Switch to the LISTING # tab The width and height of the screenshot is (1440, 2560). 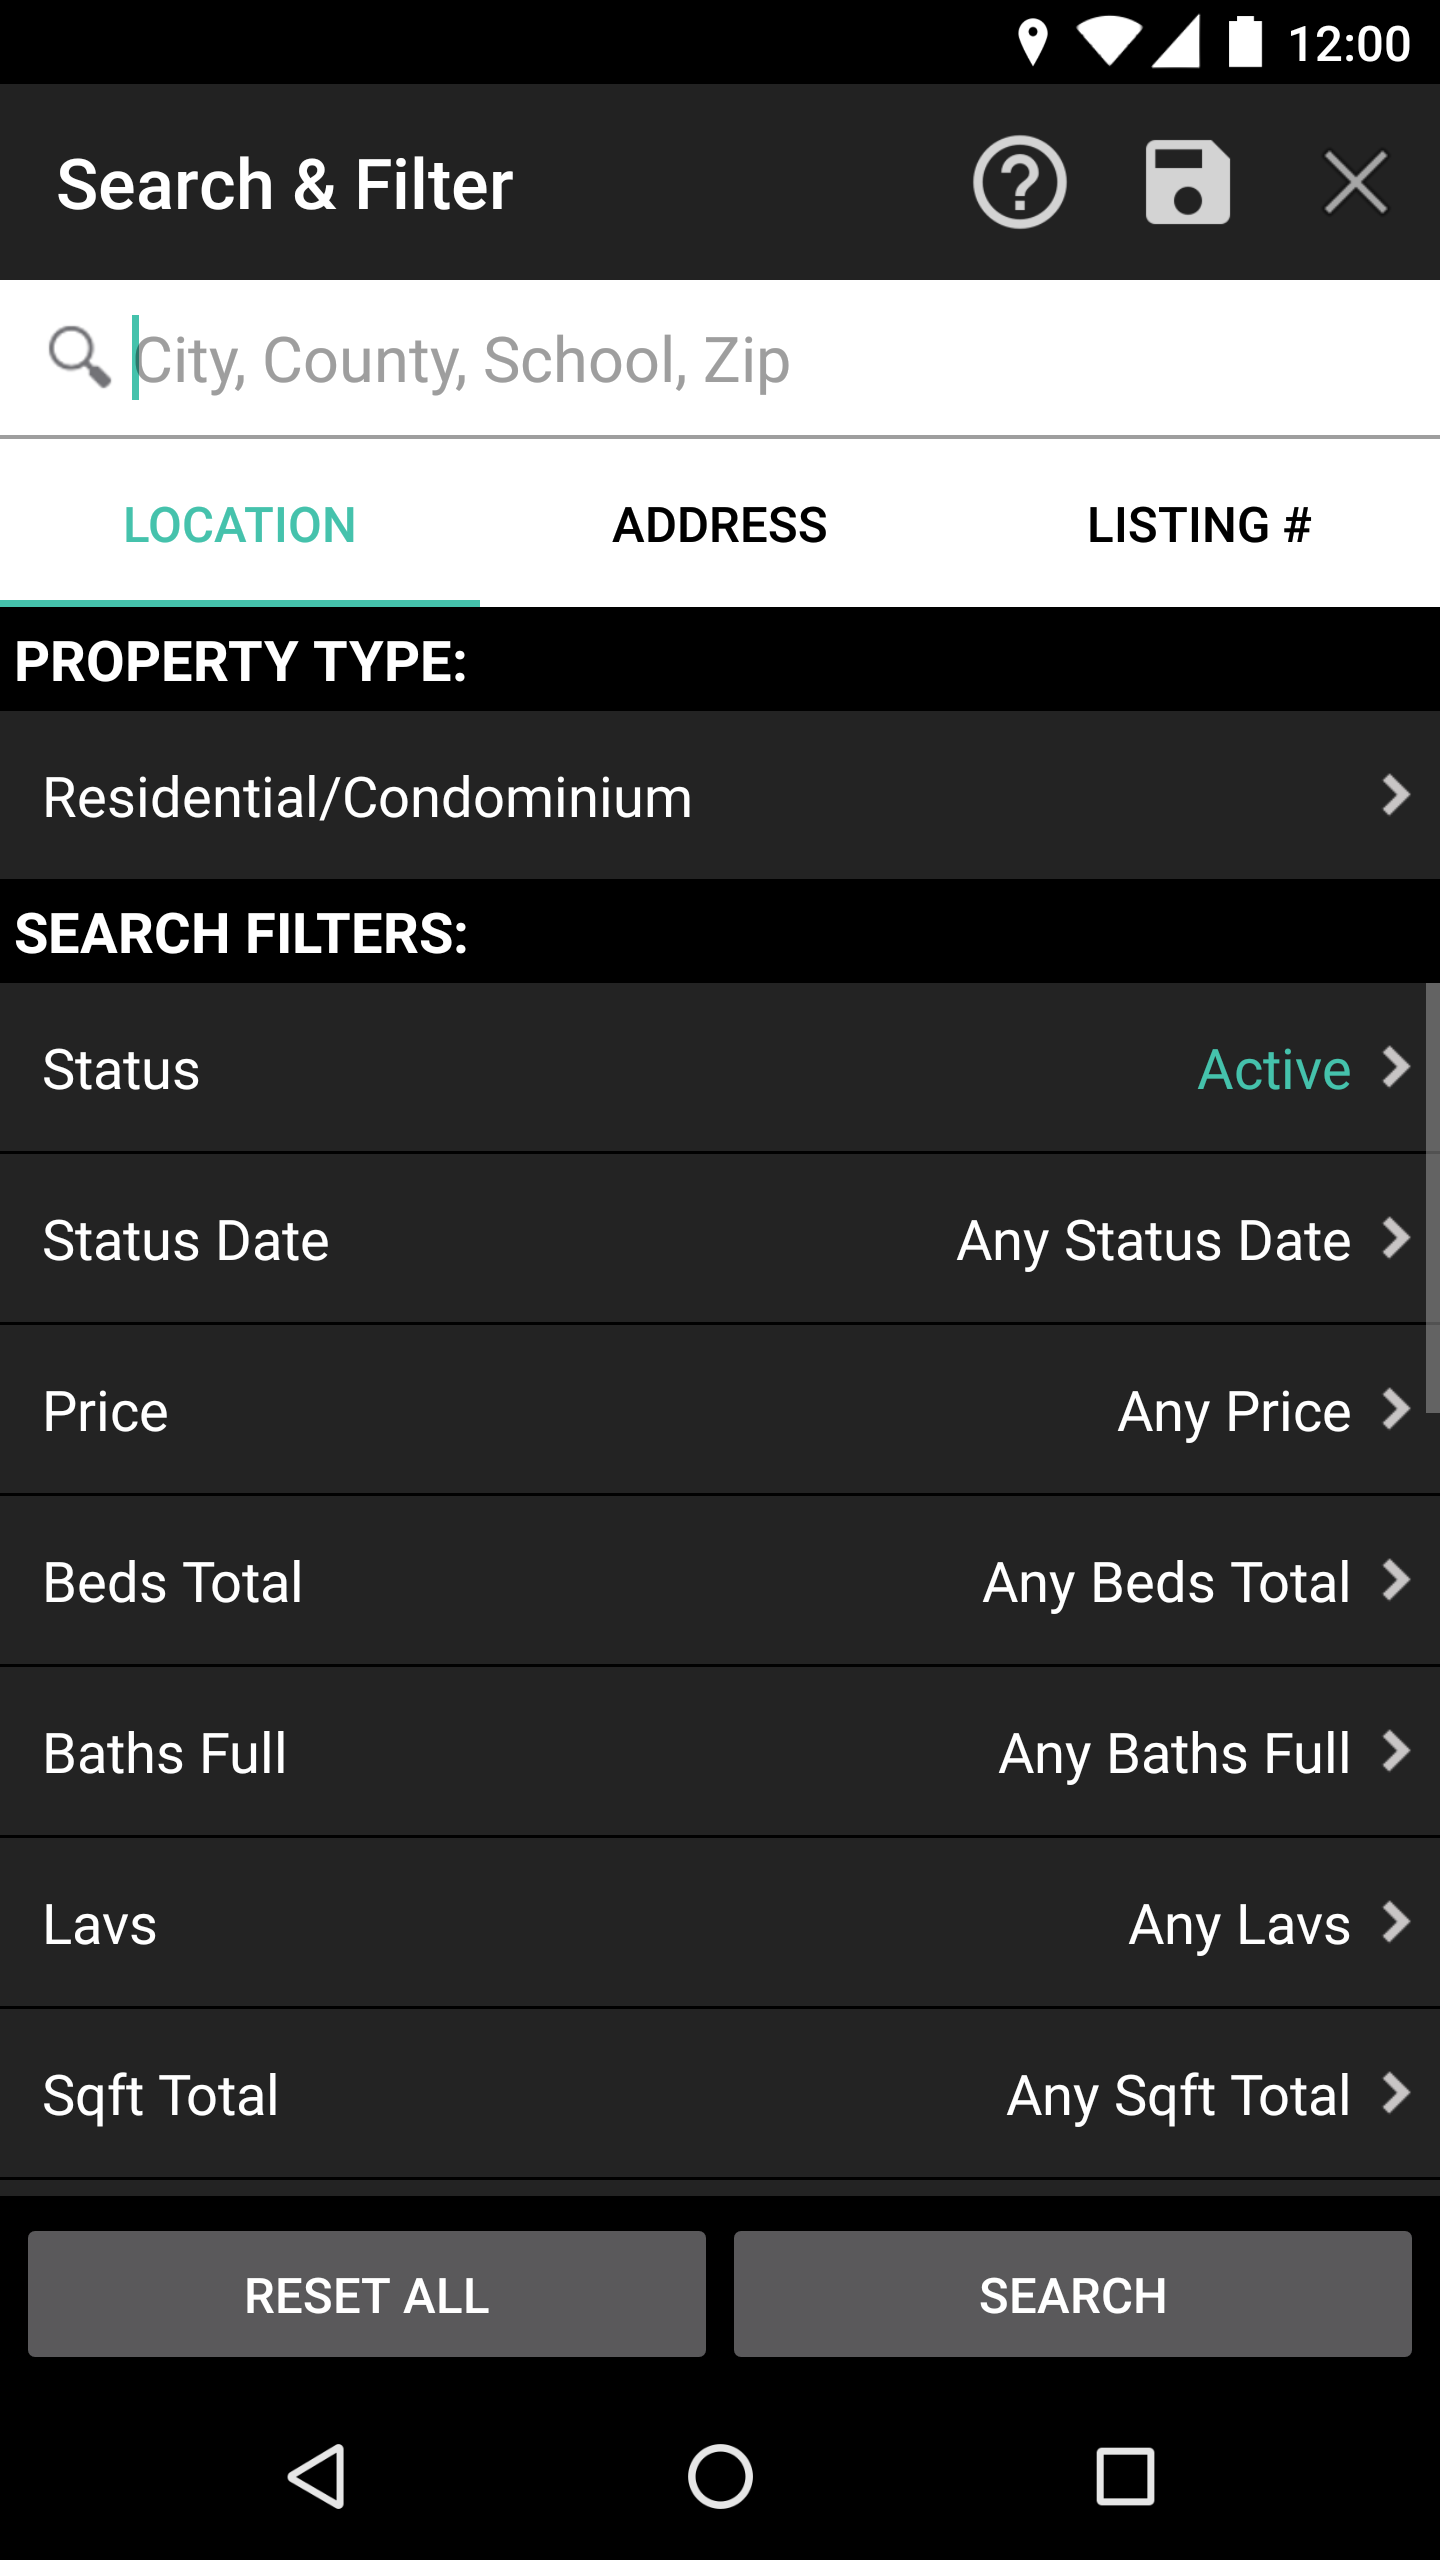pos(1200,525)
